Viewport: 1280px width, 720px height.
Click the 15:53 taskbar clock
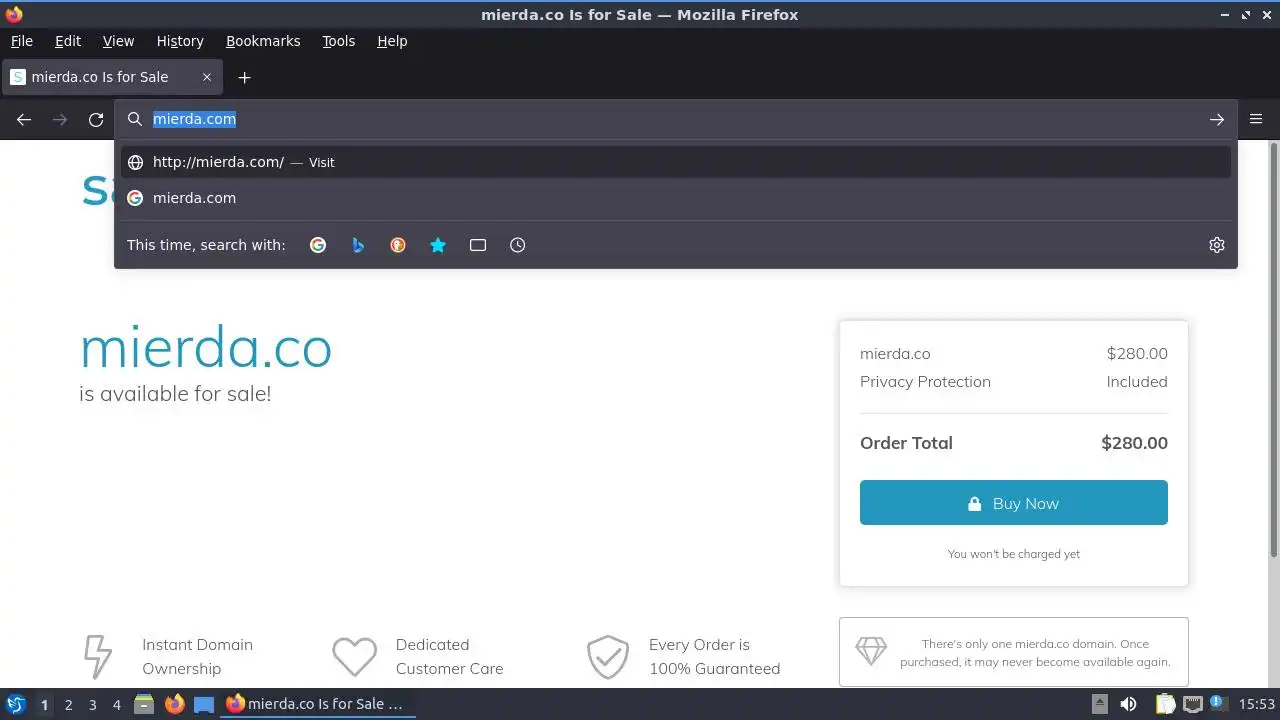coord(1256,704)
